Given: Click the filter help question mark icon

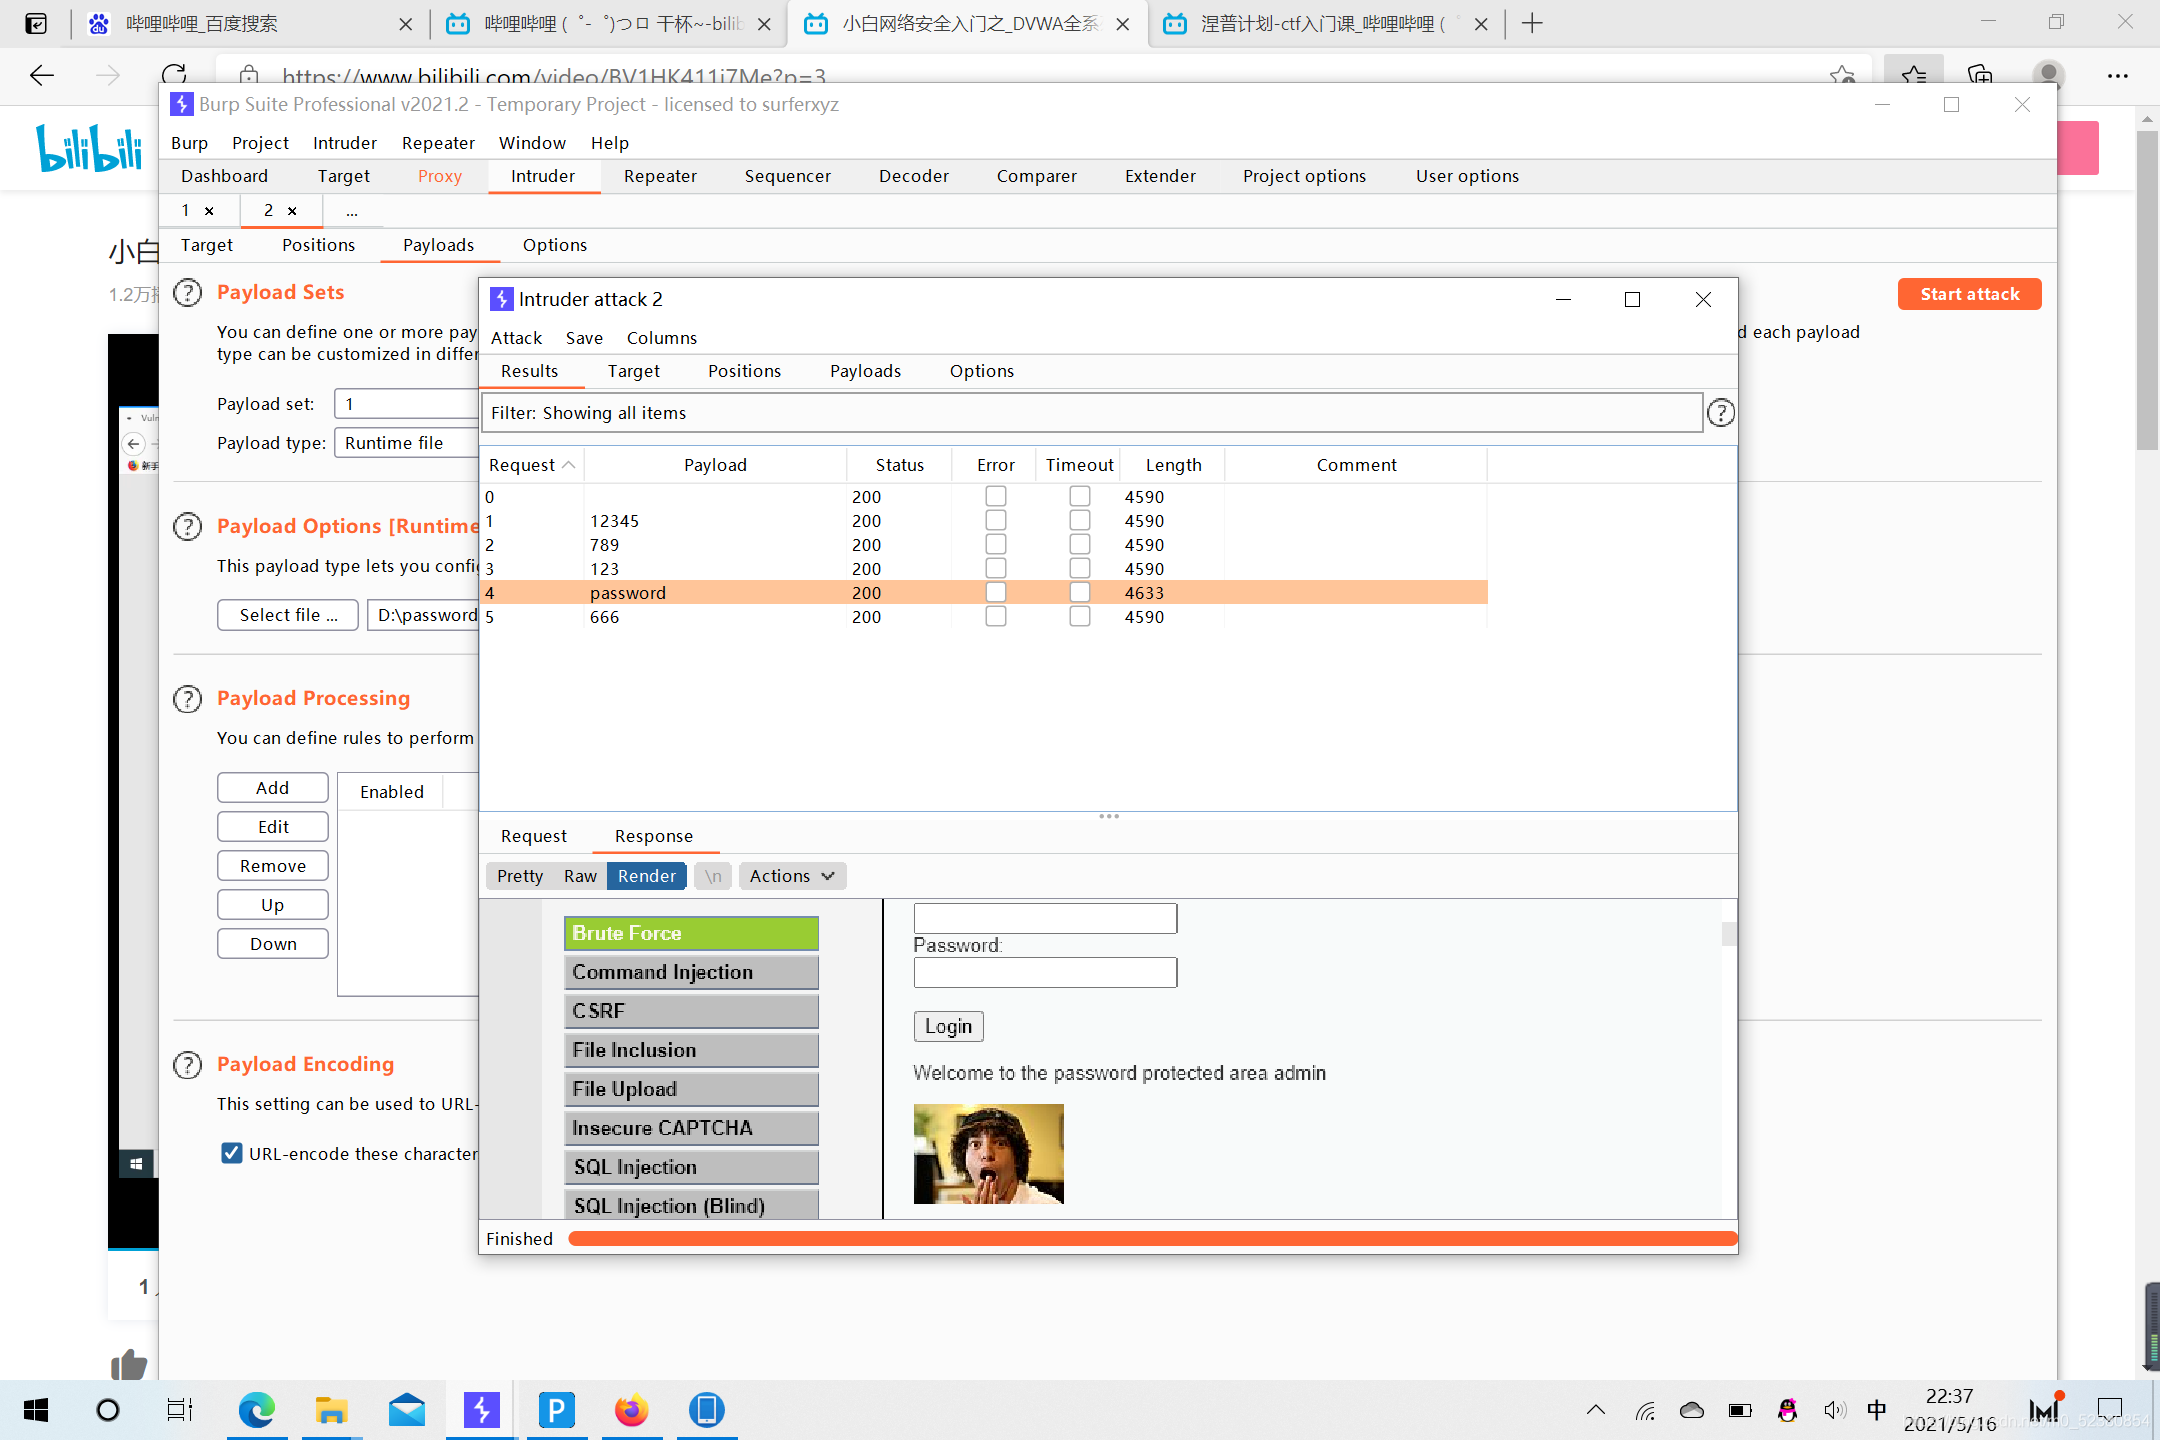Looking at the screenshot, I should (x=1720, y=412).
